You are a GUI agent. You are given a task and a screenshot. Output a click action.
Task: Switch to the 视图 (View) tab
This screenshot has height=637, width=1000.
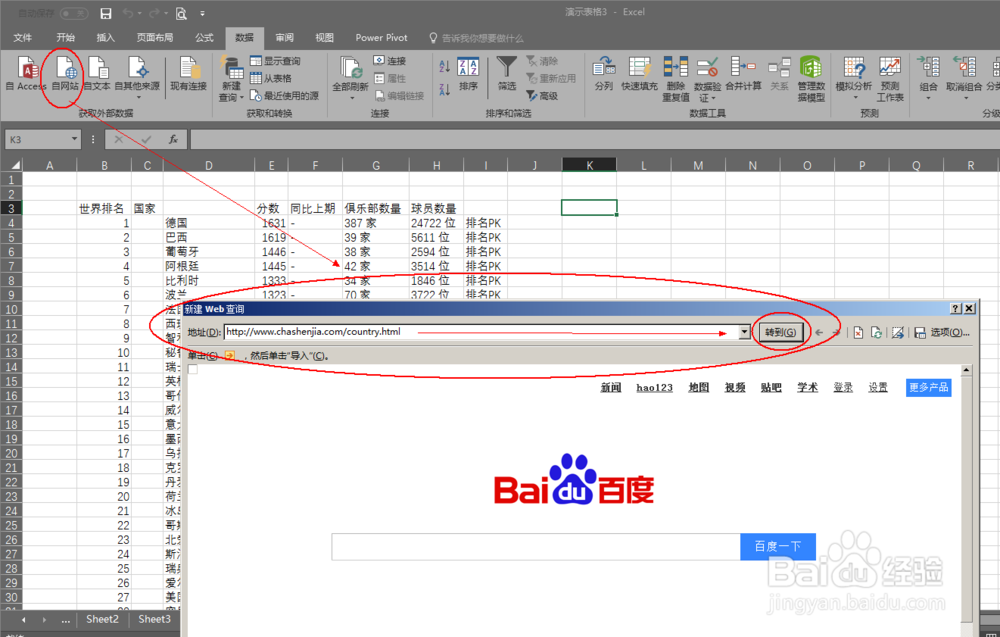pyautogui.click(x=325, y=38)
